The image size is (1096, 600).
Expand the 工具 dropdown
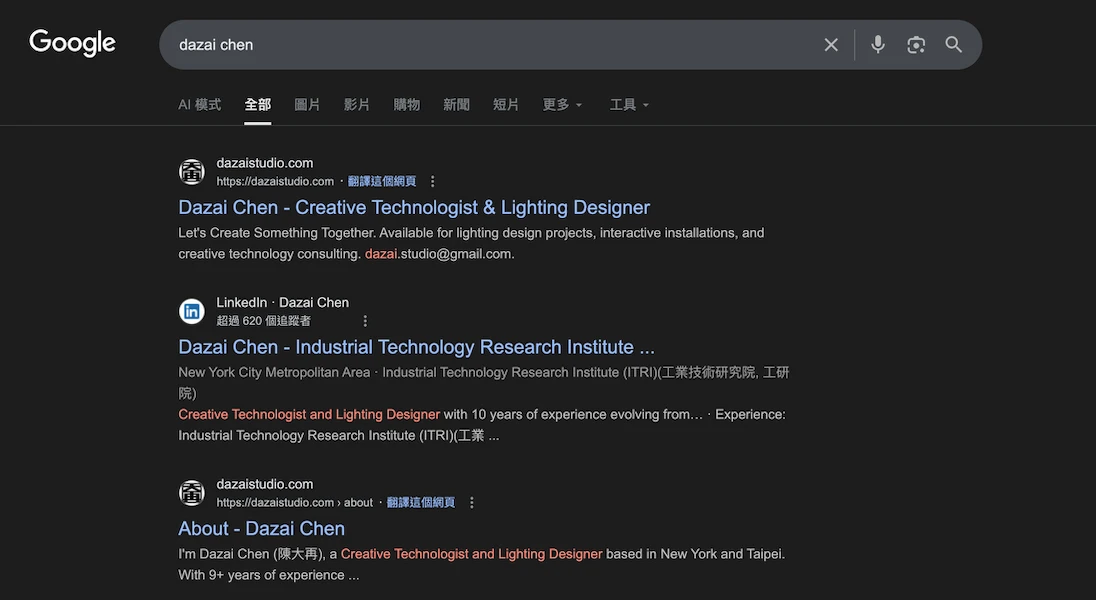(x=629, y=105)
